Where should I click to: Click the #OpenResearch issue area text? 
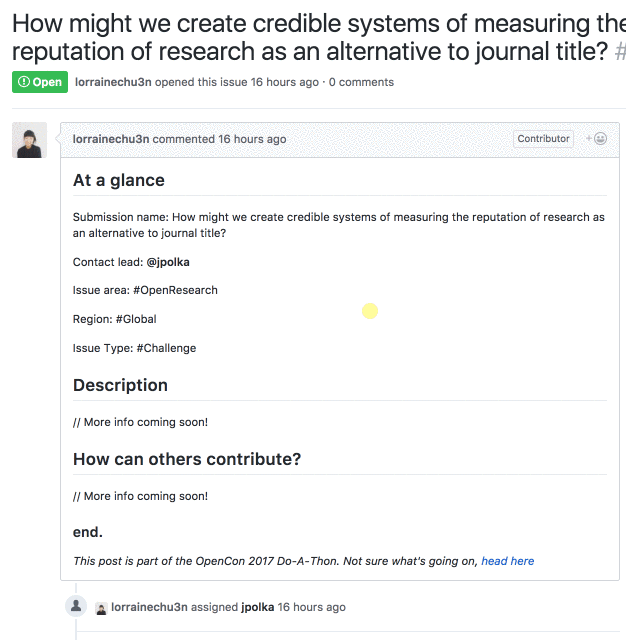click(175, 290)
